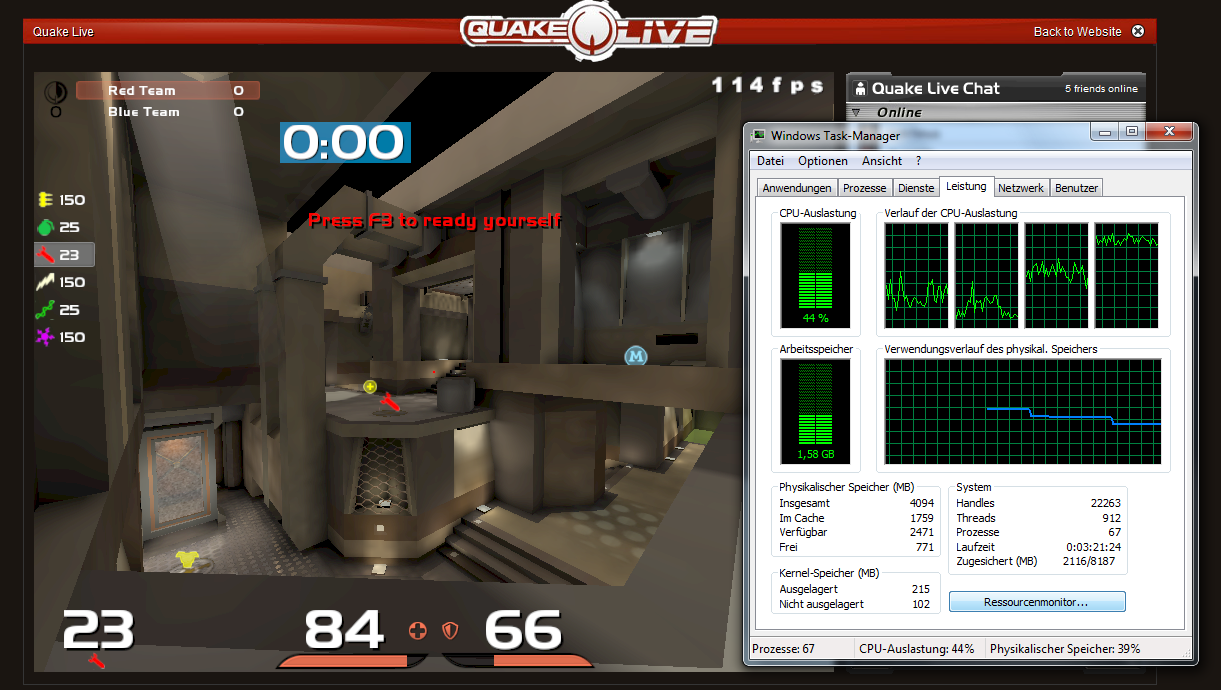Open the Datei menu in Task-Manager

(x=770, y=160)
